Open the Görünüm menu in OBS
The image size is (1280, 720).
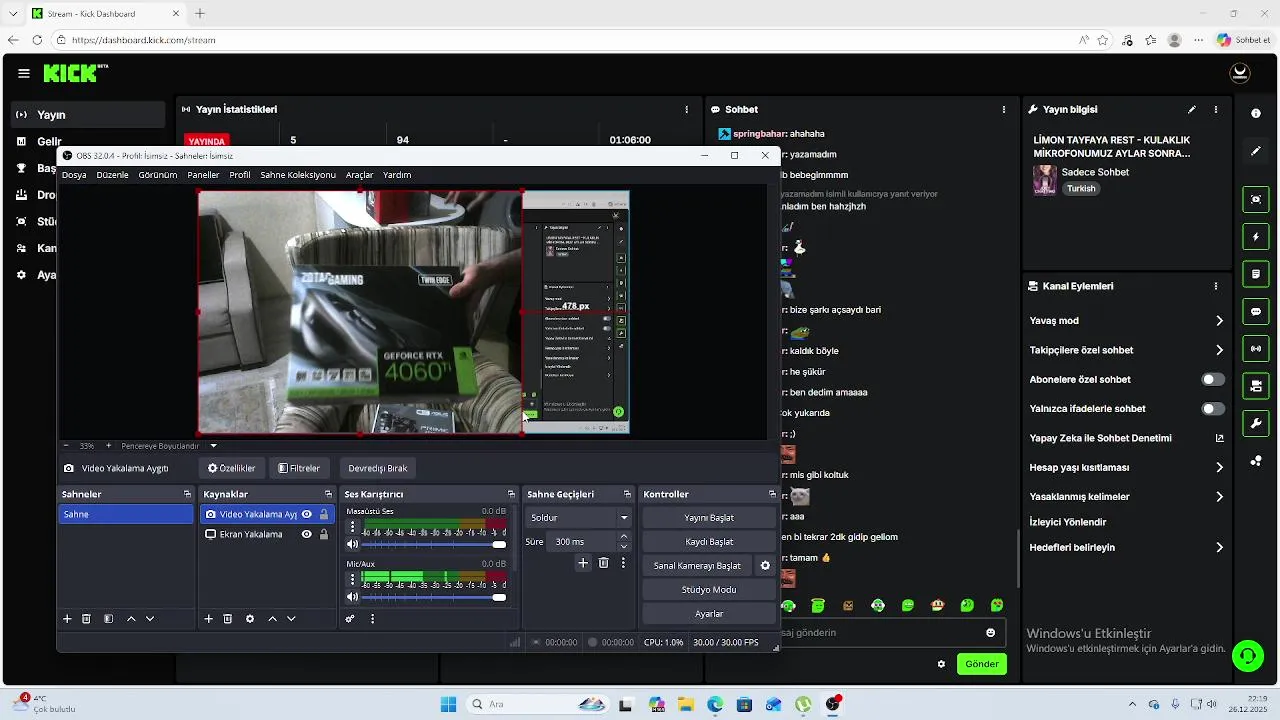158,175
